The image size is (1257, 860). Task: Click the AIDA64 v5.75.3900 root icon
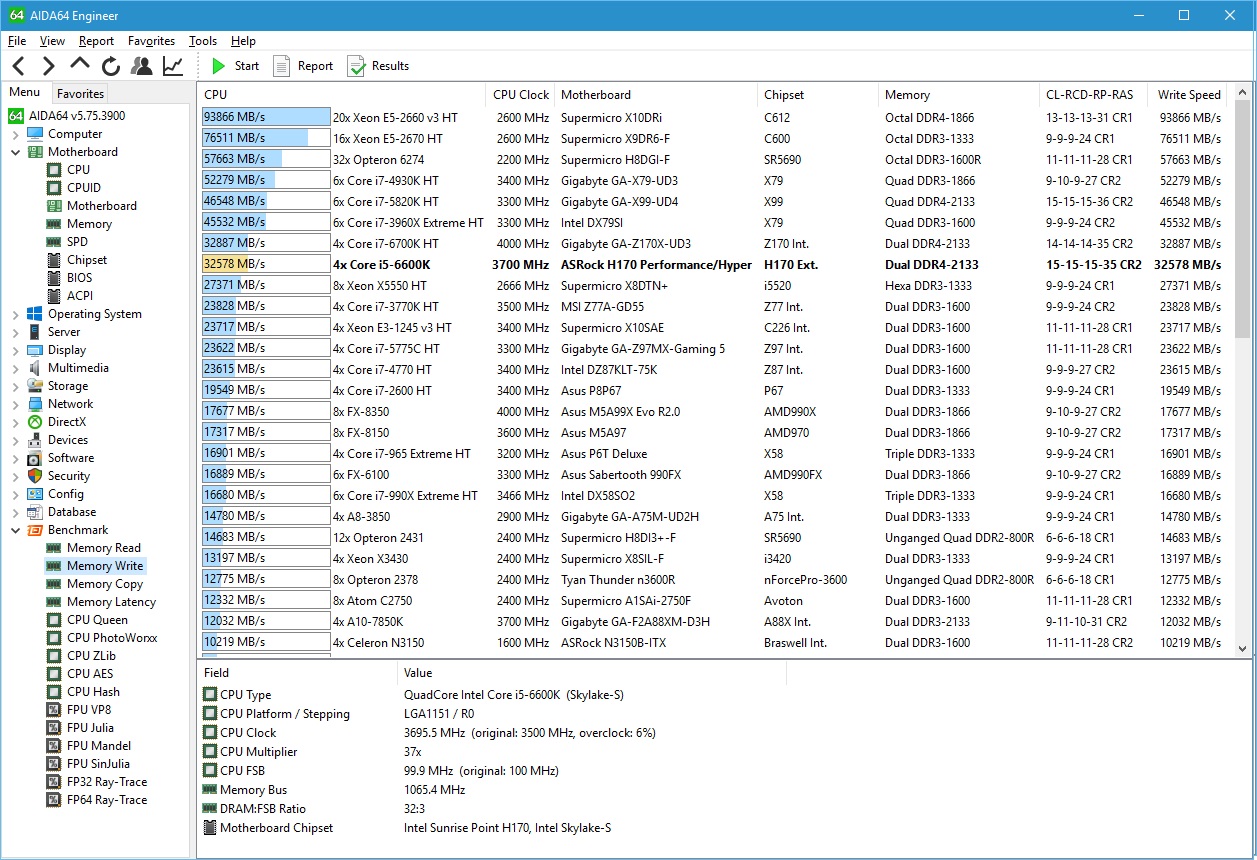pyautogui.click(x=16, y=116)
